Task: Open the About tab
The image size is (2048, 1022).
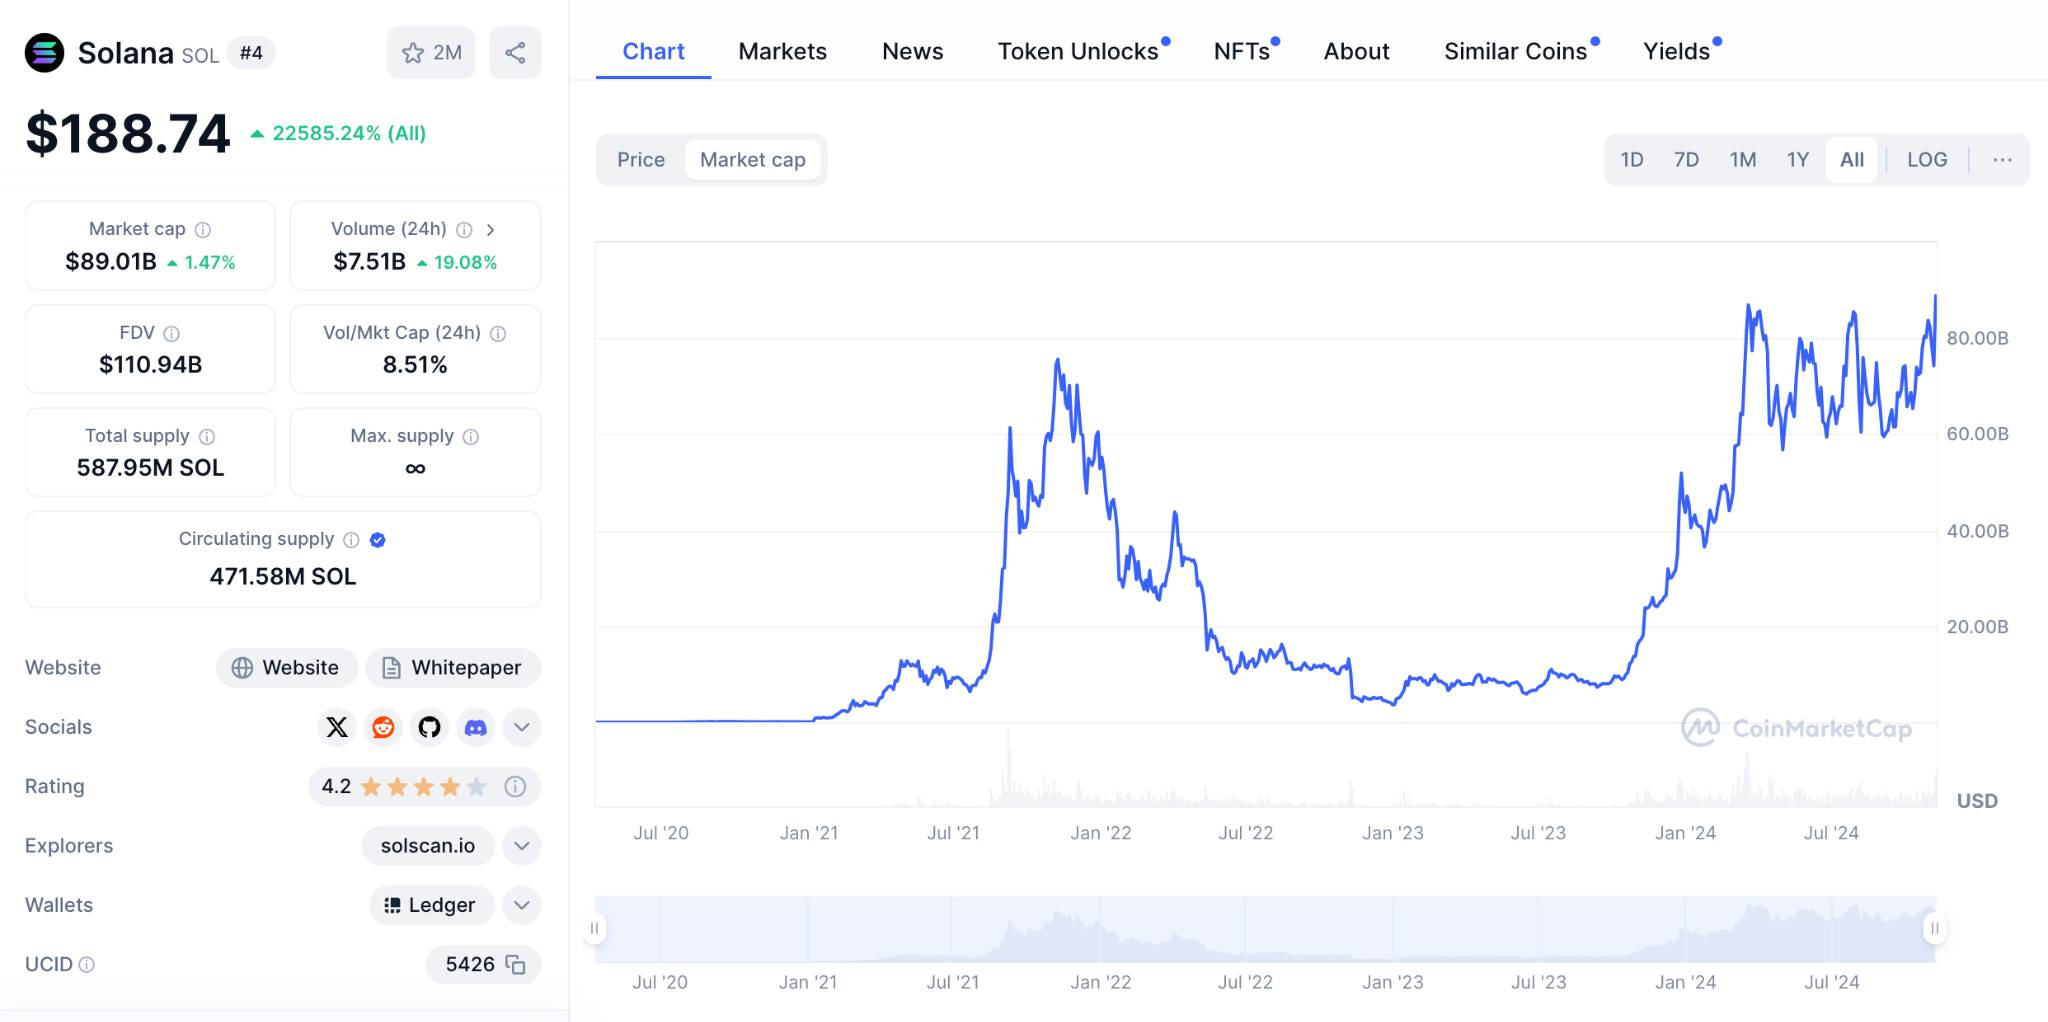Action: pyautogui.click(x=1357, y=51)
